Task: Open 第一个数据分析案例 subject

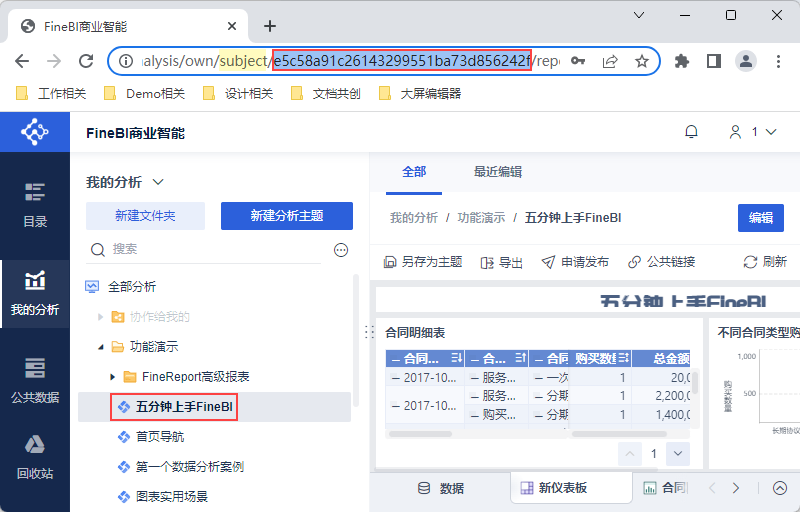Action: pyautogui.click(x=181, y=467)
